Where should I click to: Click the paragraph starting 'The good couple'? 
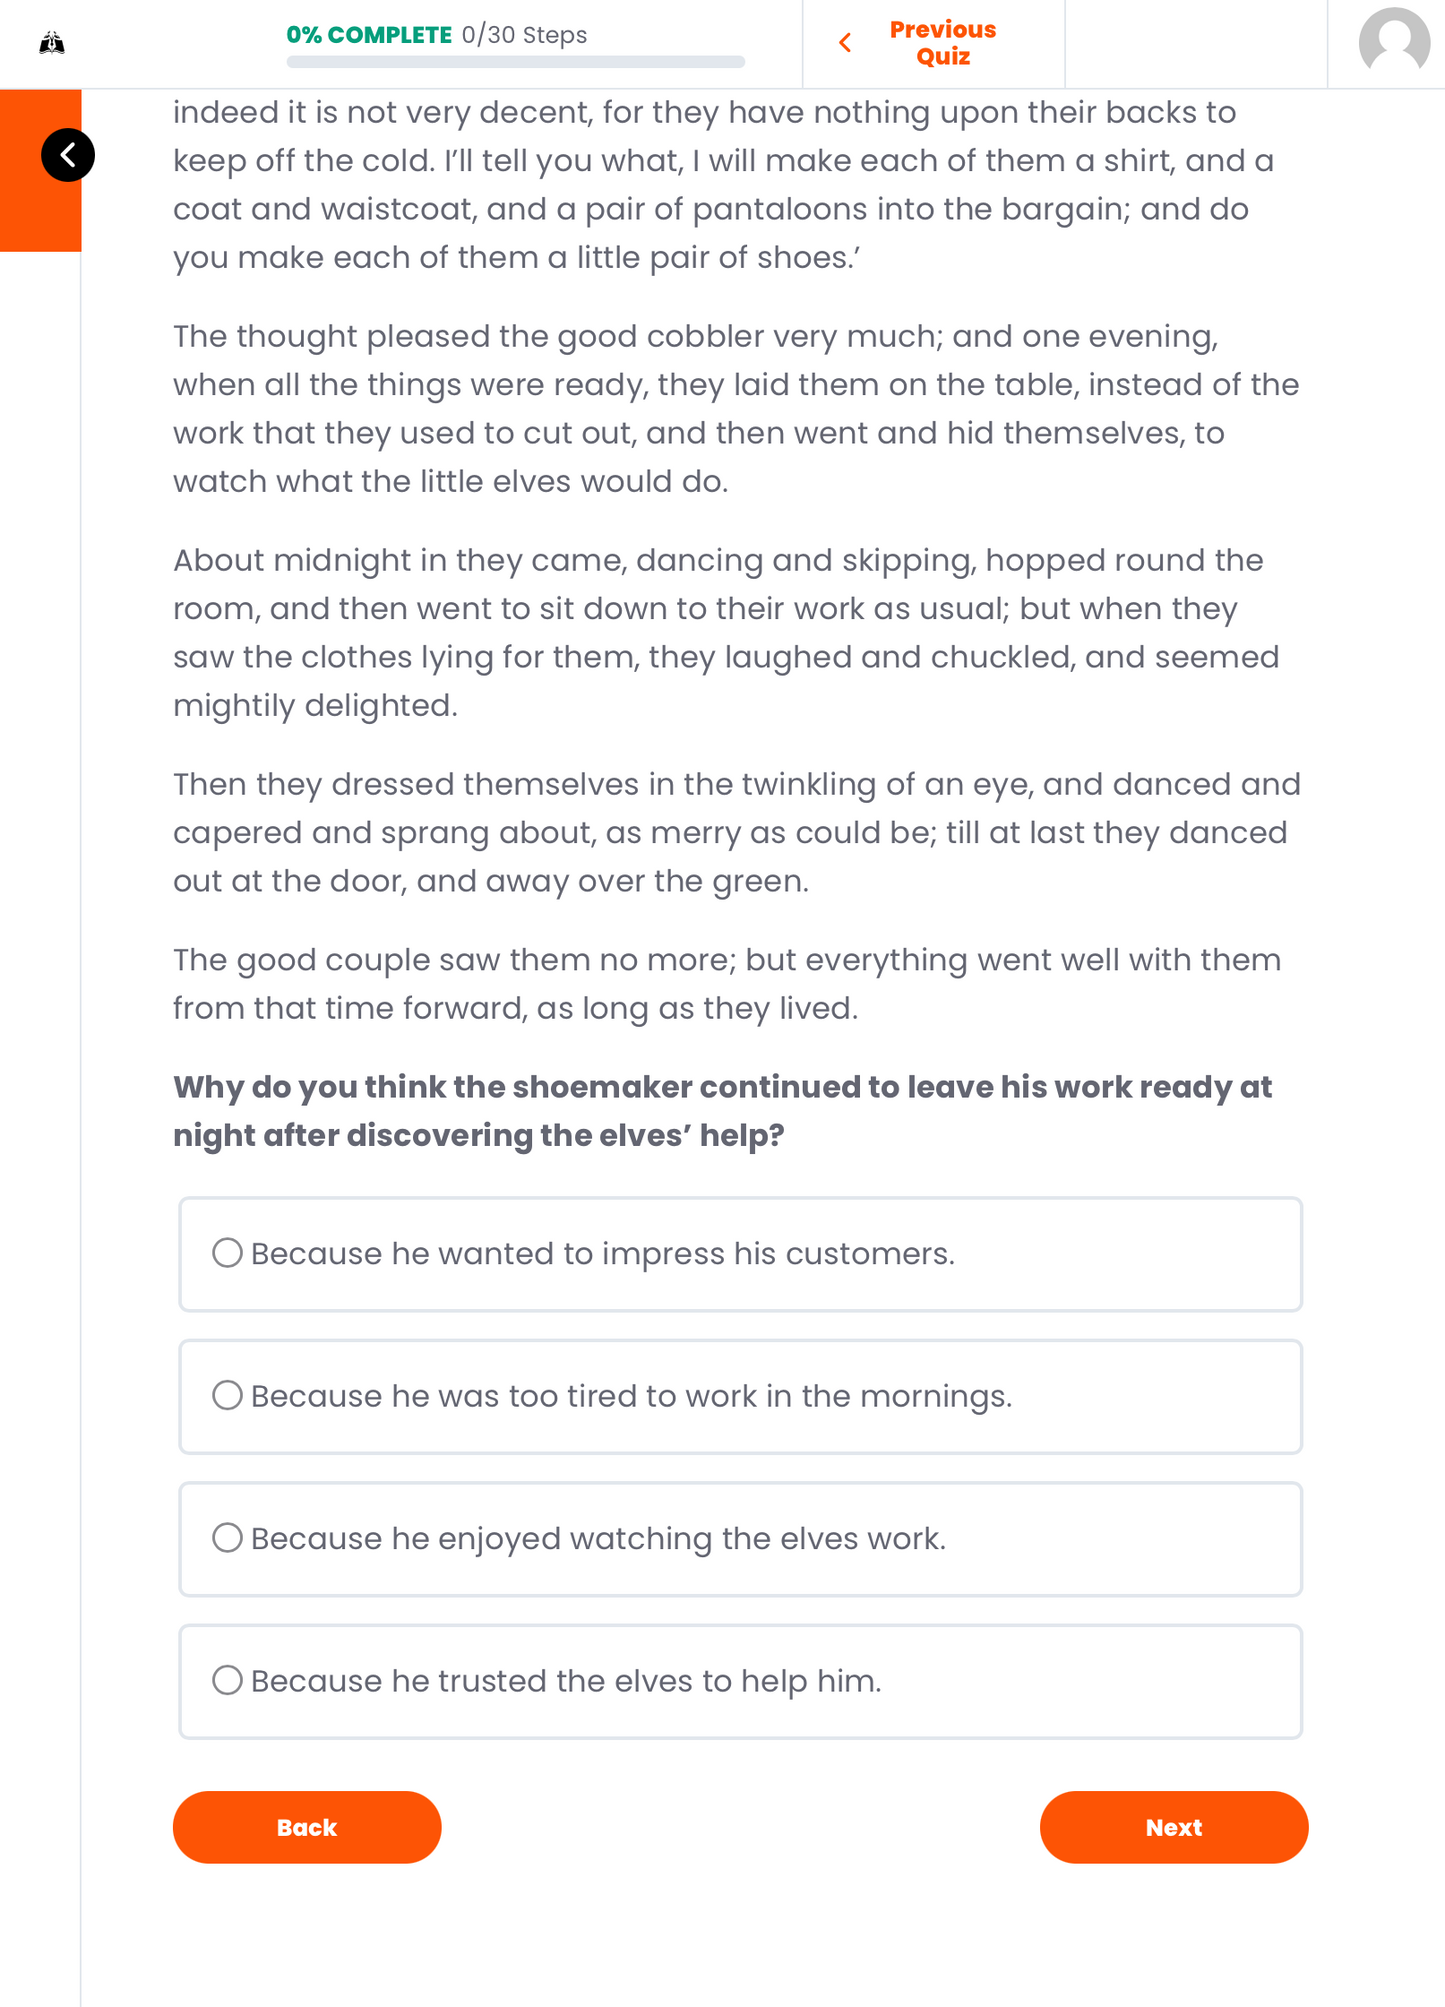pyautogui.click(x=725, y=983)
